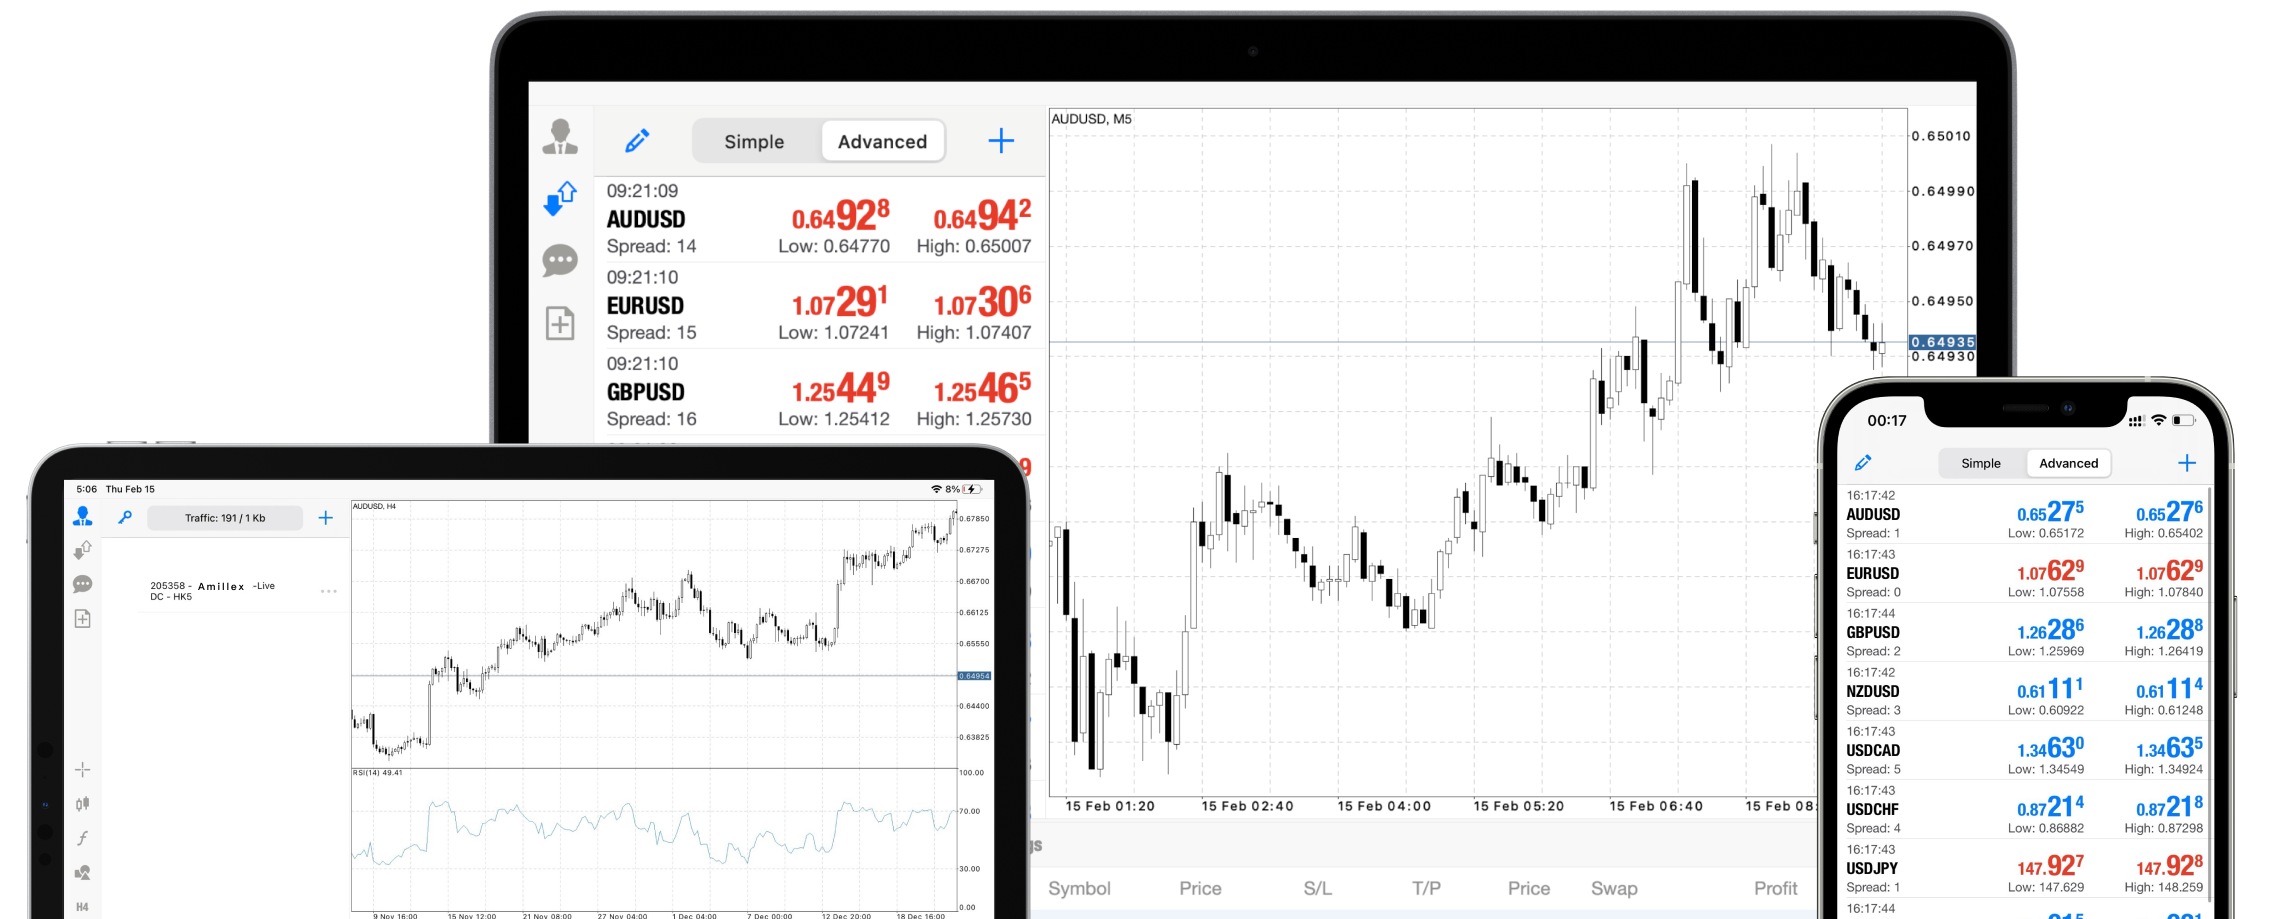Screen dimensions: 2276x919
Task: Open indicators function icon on tablet
Action: (83, 838)
